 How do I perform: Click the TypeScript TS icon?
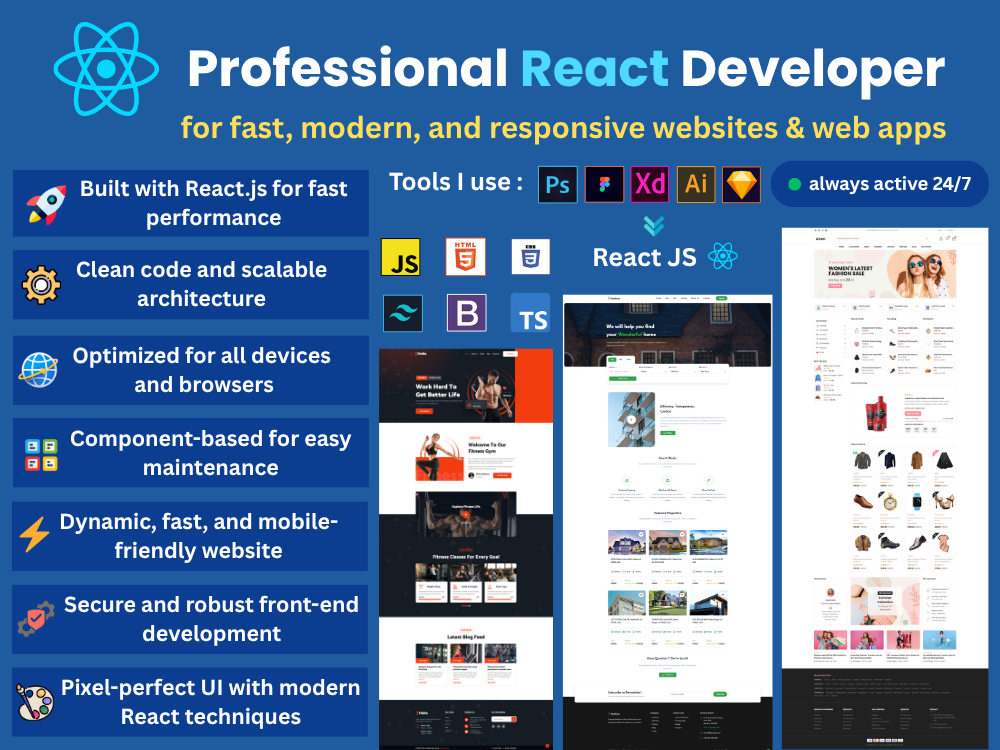click(x=531, y=313)
